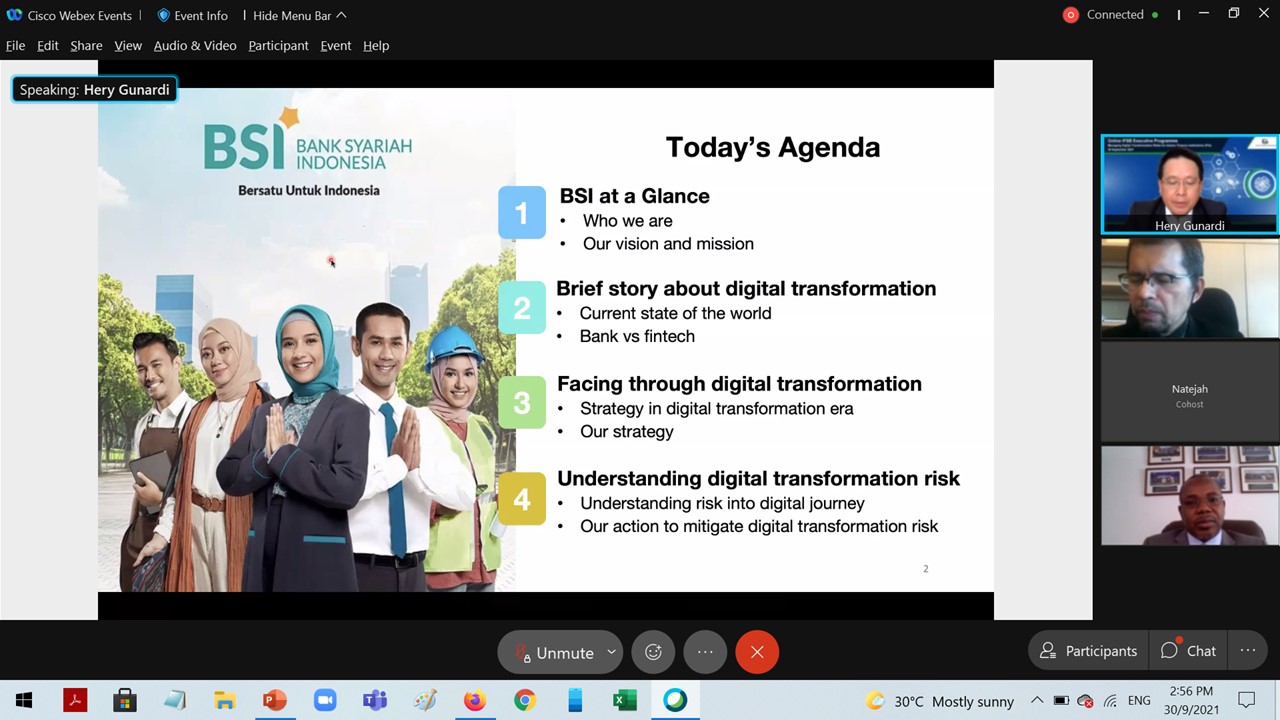Click Our strategy bullet text
Screen dimensions: 1280x720
click(627, 432)
